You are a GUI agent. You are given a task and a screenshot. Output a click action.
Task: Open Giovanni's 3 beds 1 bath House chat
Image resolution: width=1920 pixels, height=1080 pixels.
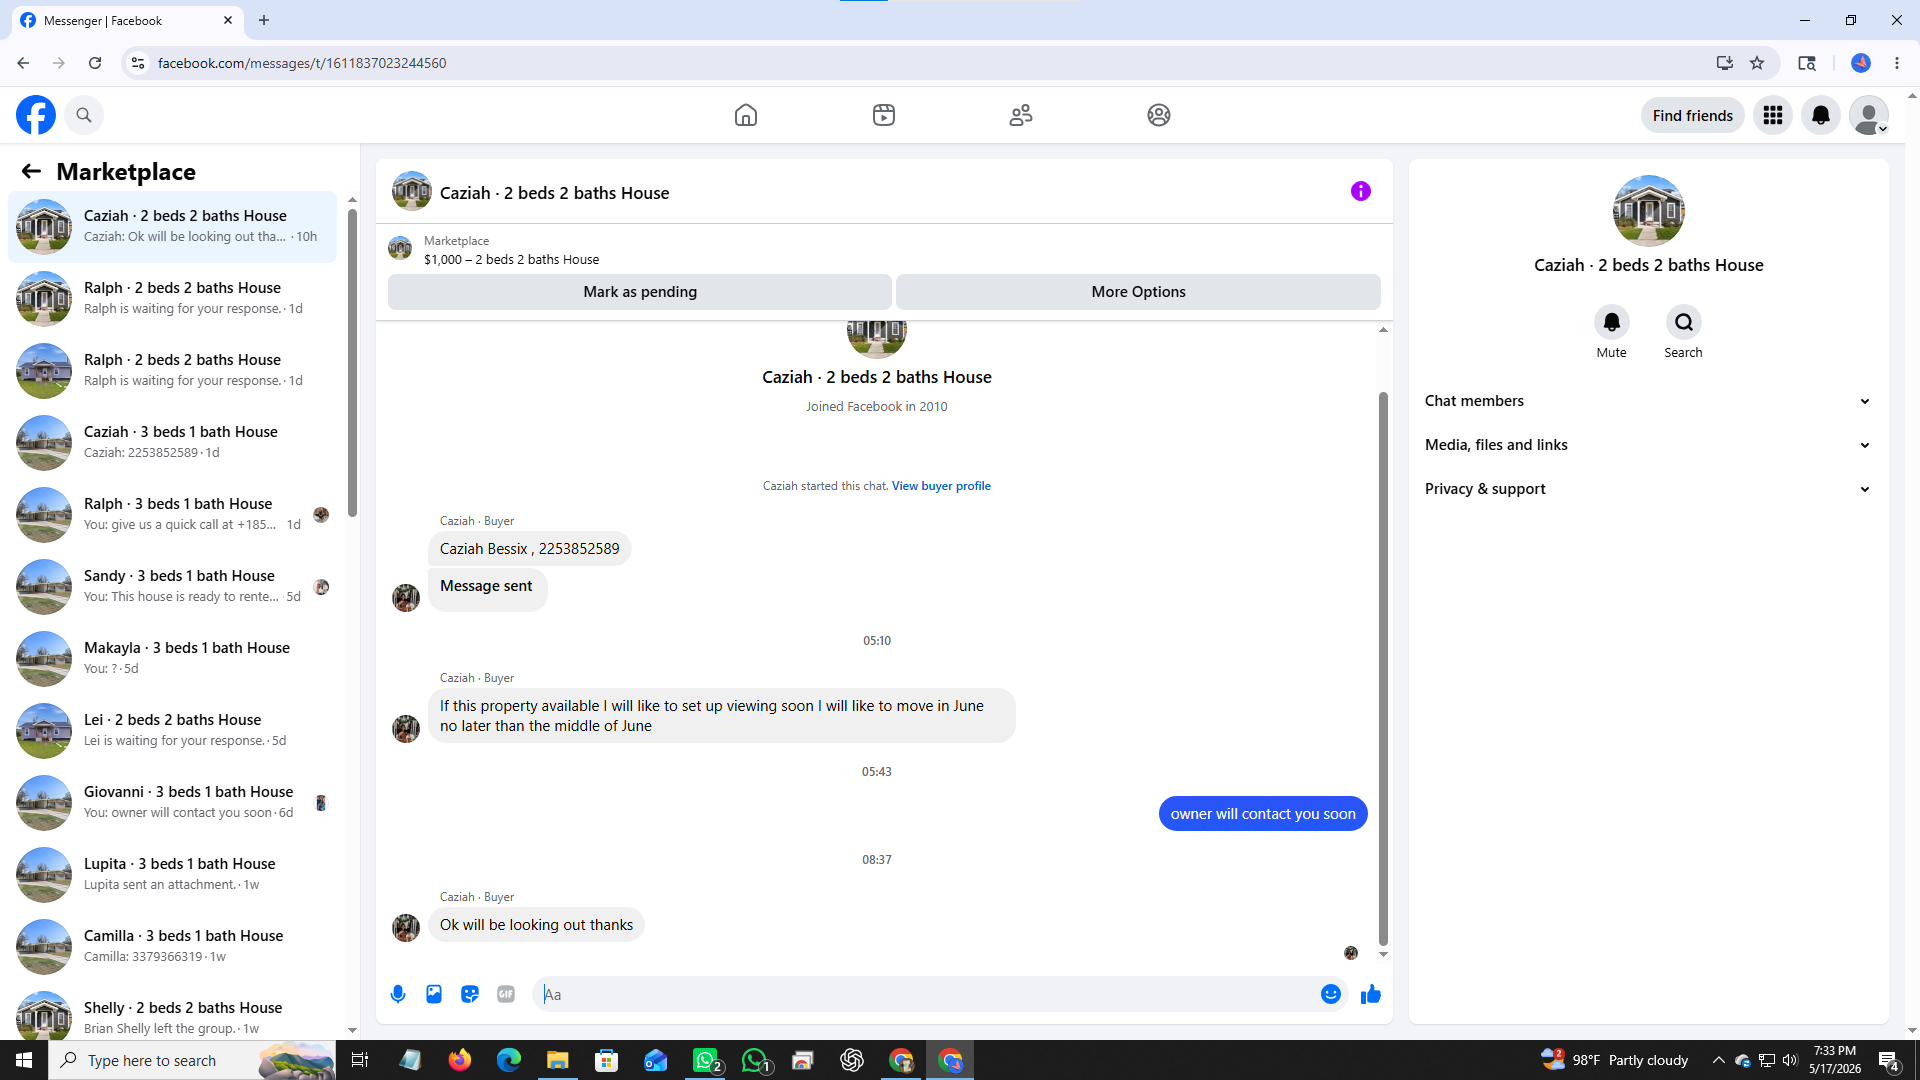(x=173, y=803)
